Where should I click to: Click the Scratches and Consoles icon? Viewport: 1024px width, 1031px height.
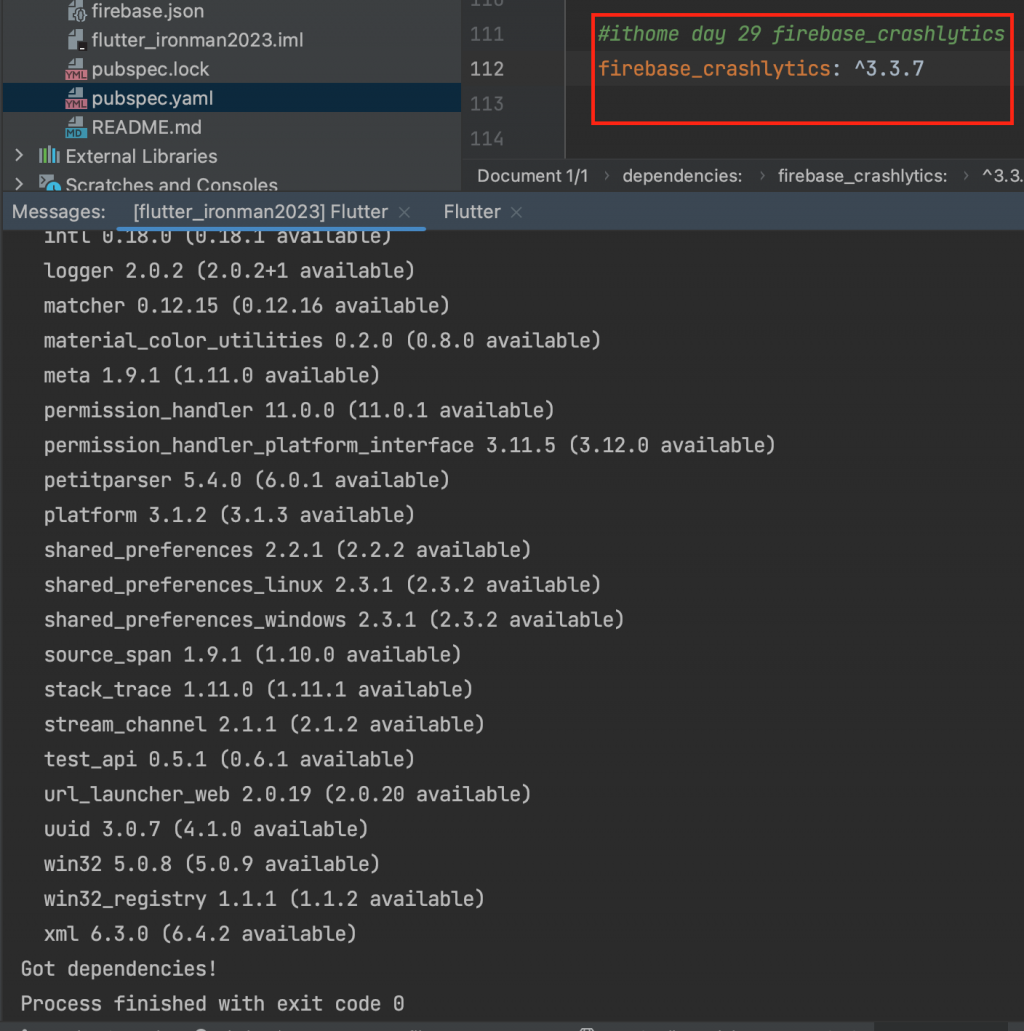[49, 183]
